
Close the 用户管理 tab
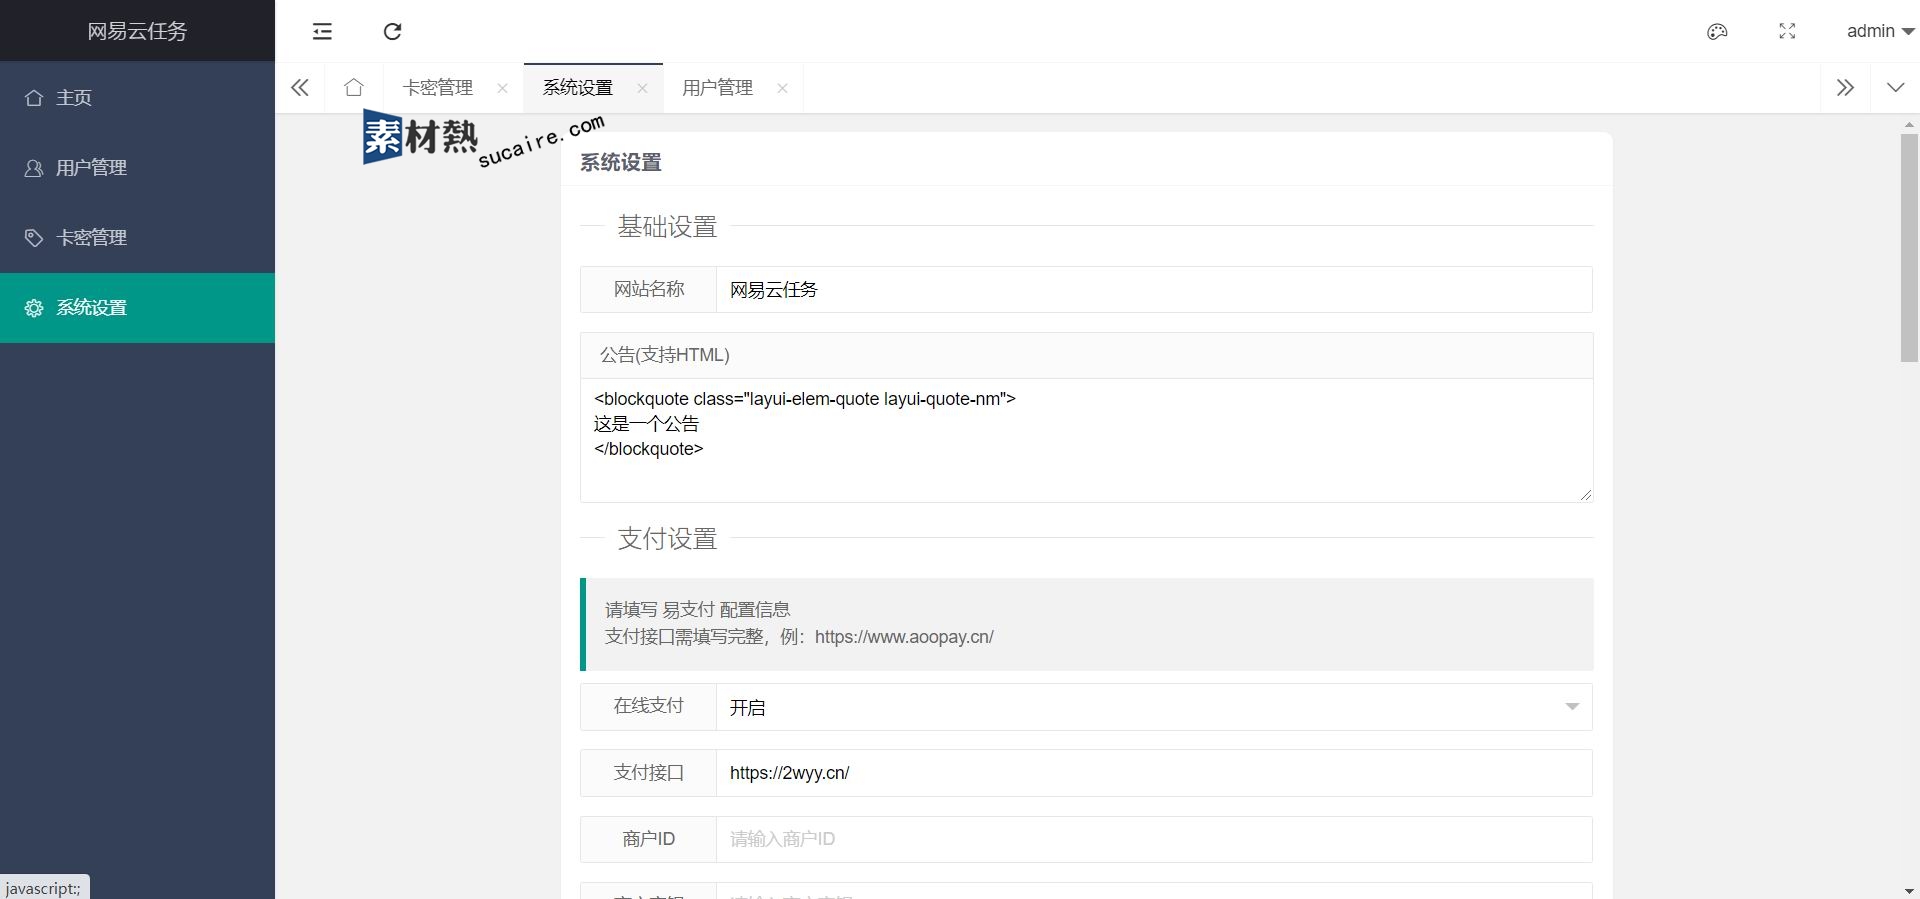point(782,88)
